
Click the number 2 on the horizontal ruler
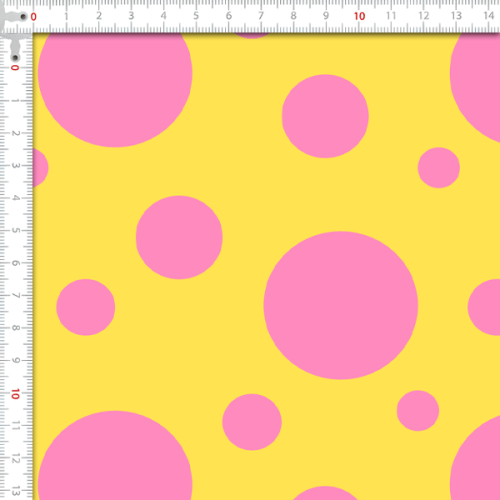tap(99, 16)
